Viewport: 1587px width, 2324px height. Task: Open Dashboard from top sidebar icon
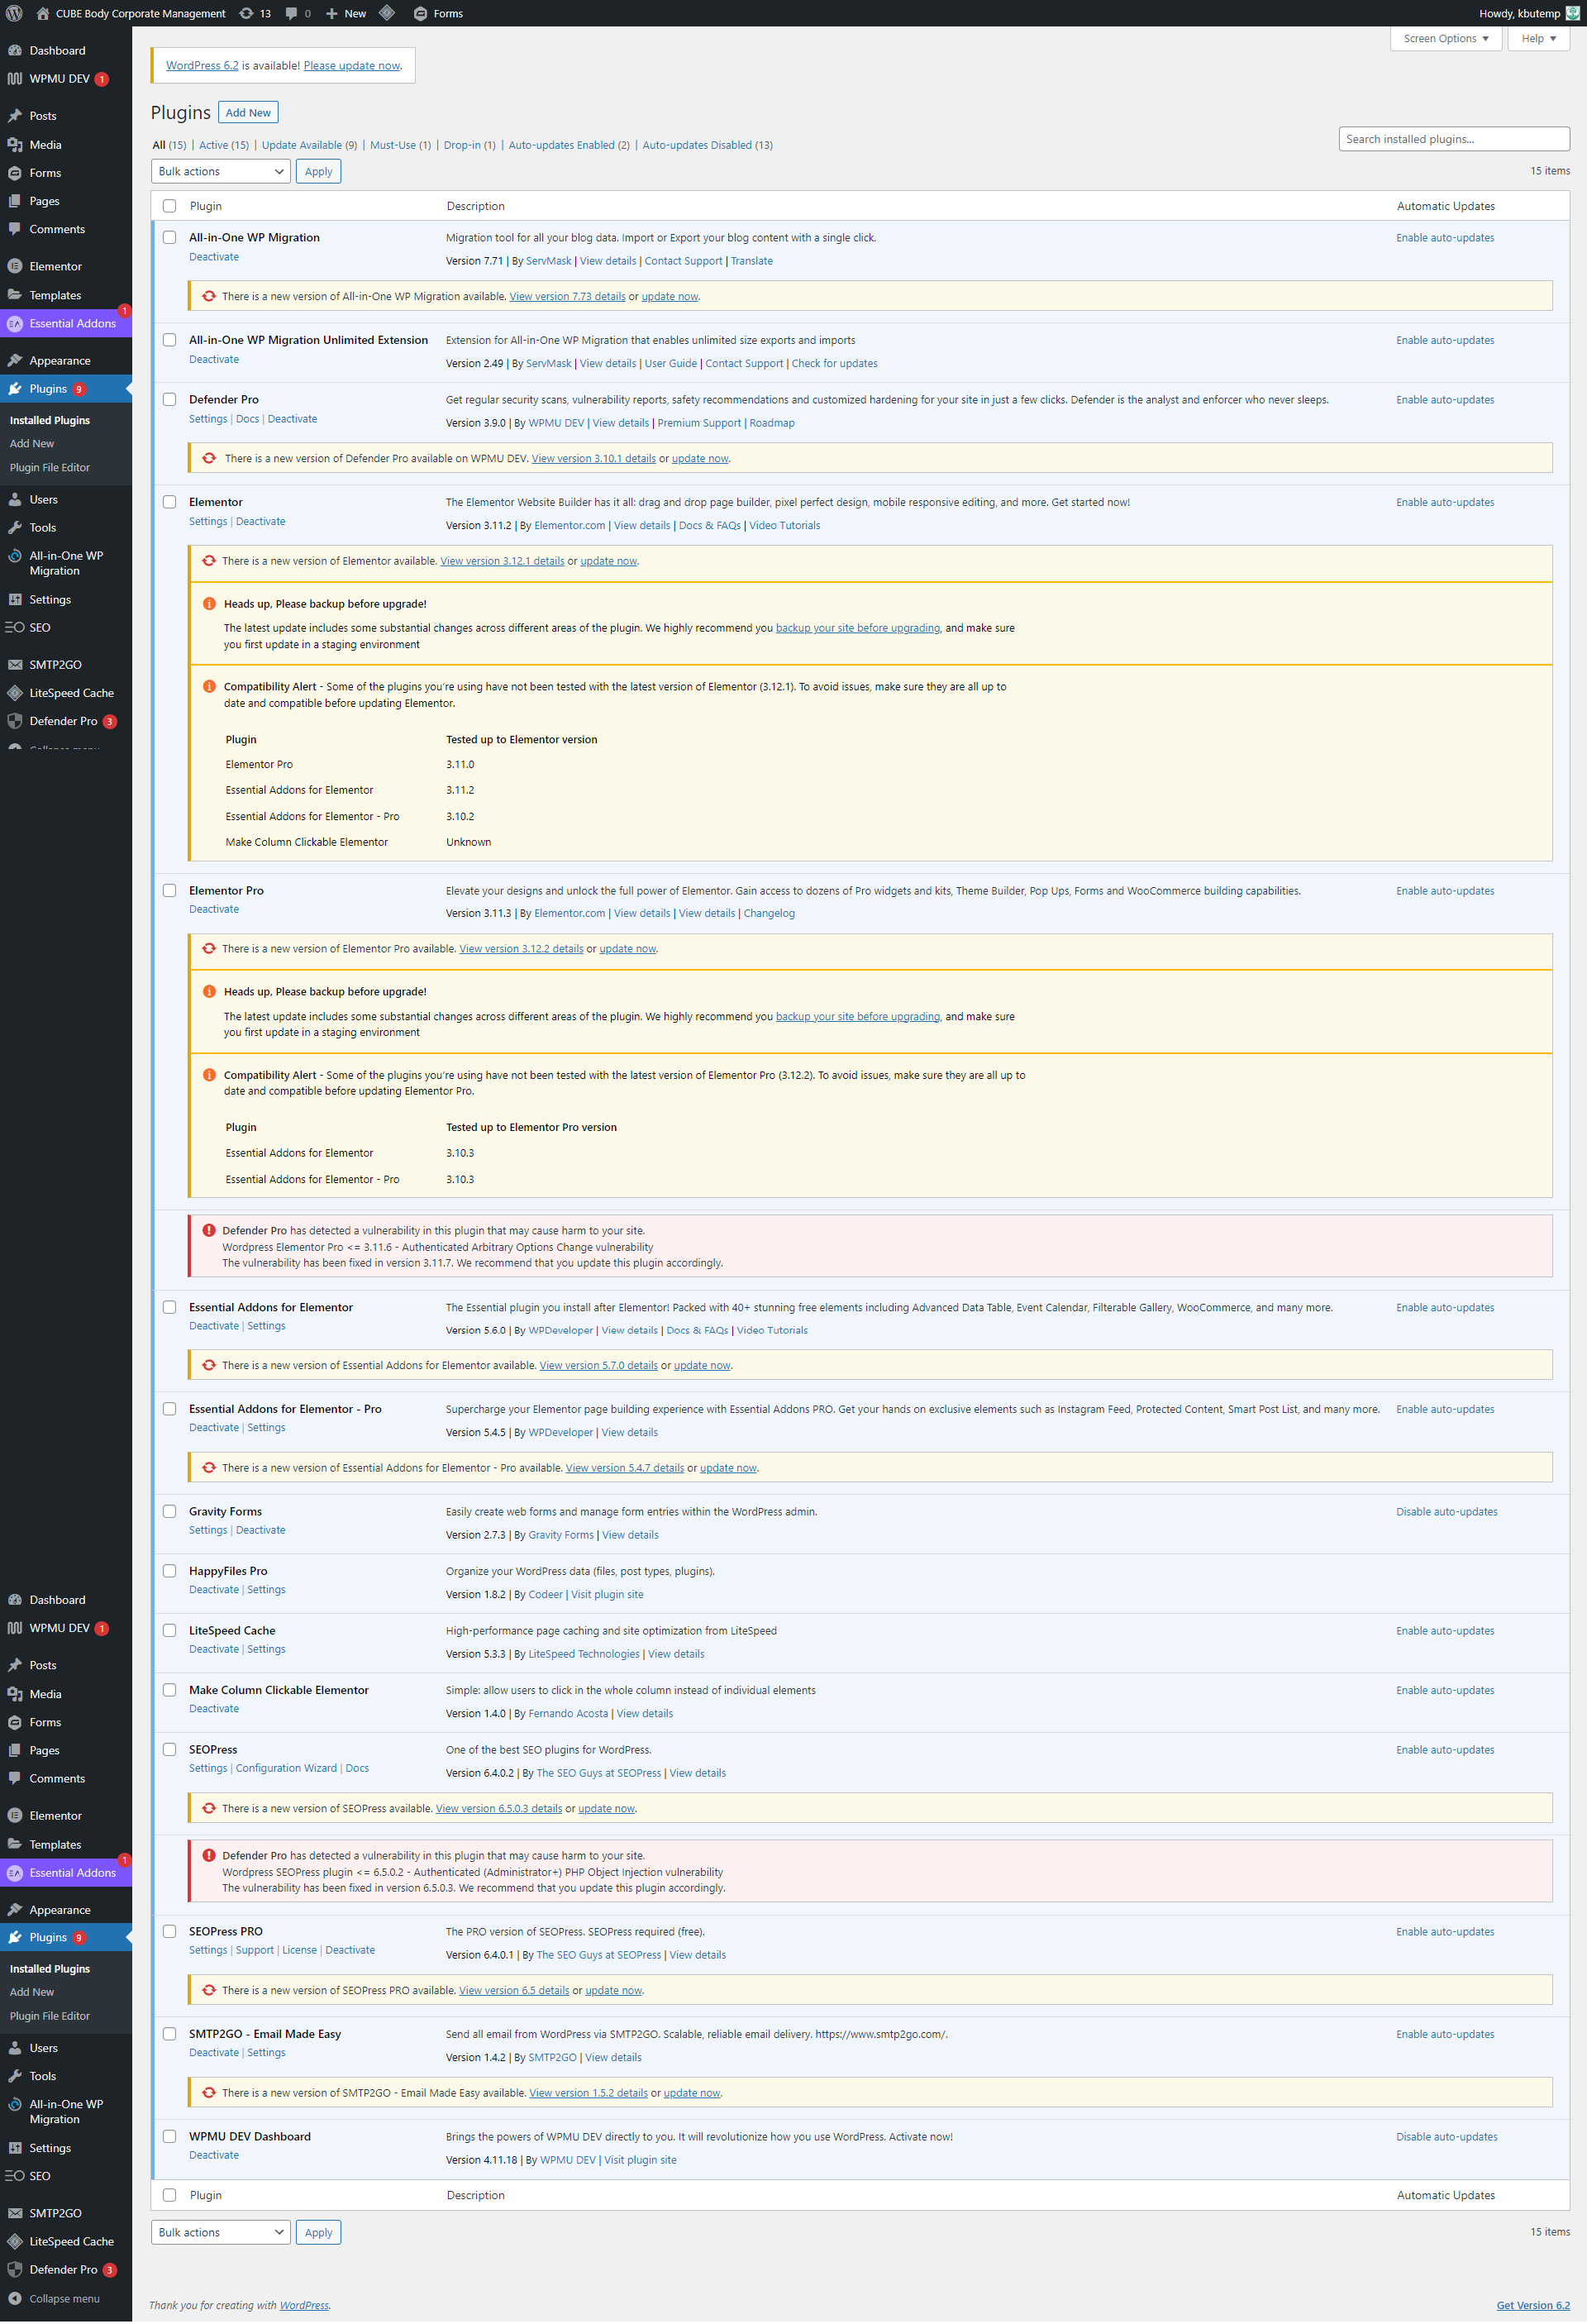(15, 50)
